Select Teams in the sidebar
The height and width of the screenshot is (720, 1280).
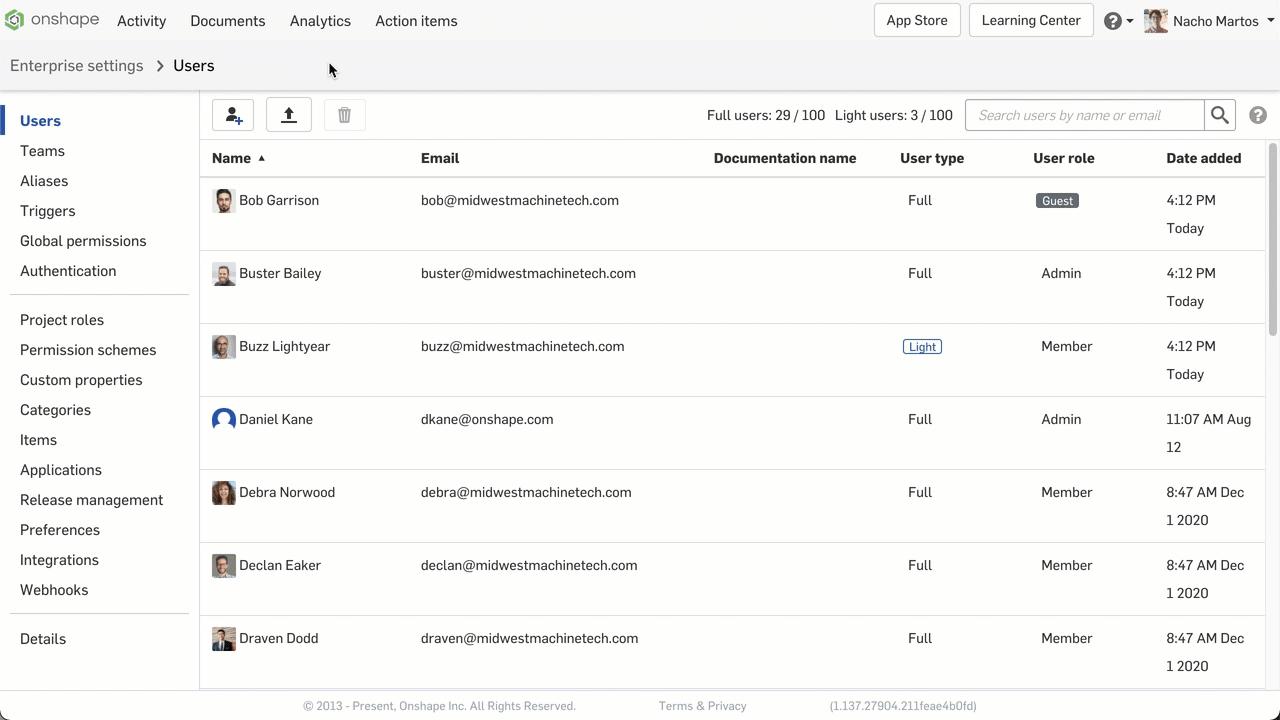click(x=42, y=151)
